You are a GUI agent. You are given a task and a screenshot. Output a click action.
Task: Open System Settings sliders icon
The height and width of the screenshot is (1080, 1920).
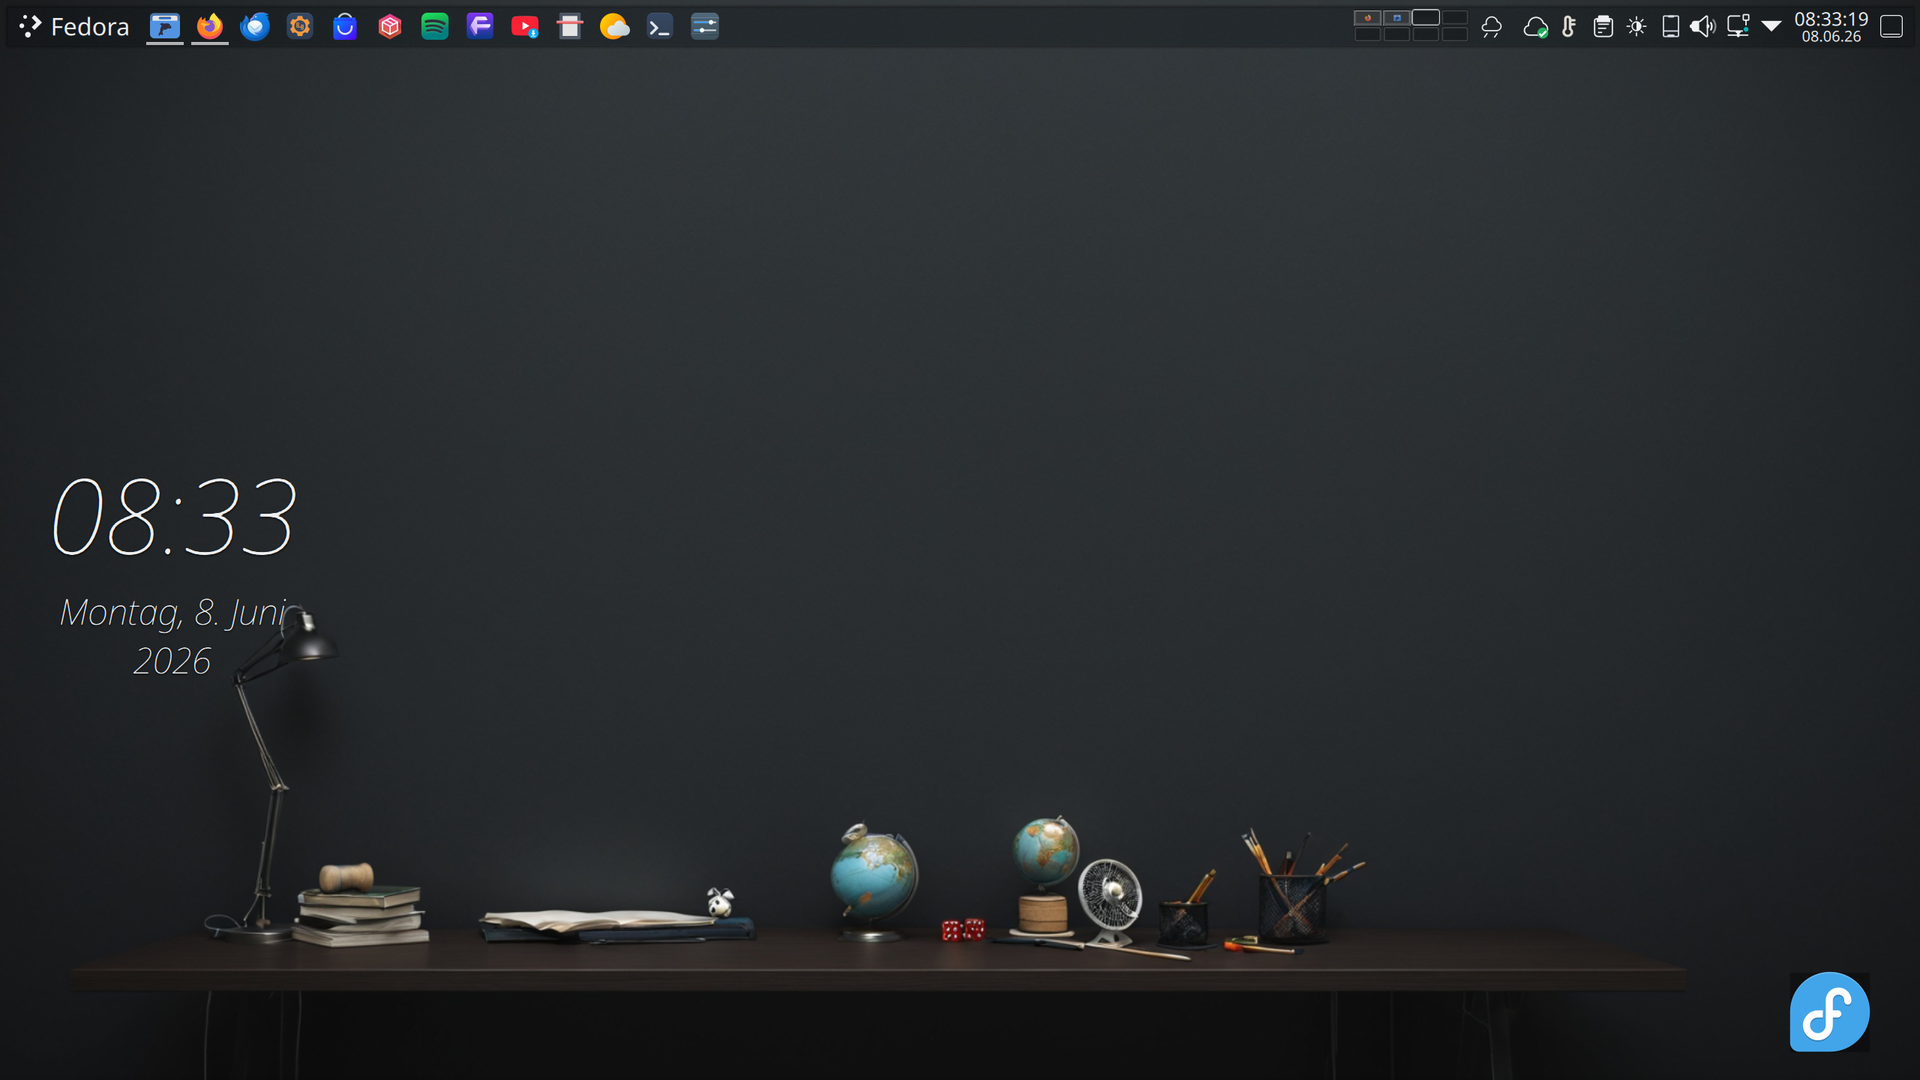[x=705, y=27]
